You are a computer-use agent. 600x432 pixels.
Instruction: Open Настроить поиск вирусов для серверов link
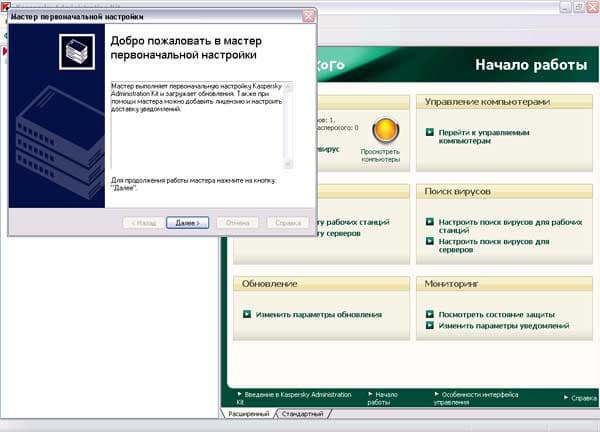click(x=494, y=246)
